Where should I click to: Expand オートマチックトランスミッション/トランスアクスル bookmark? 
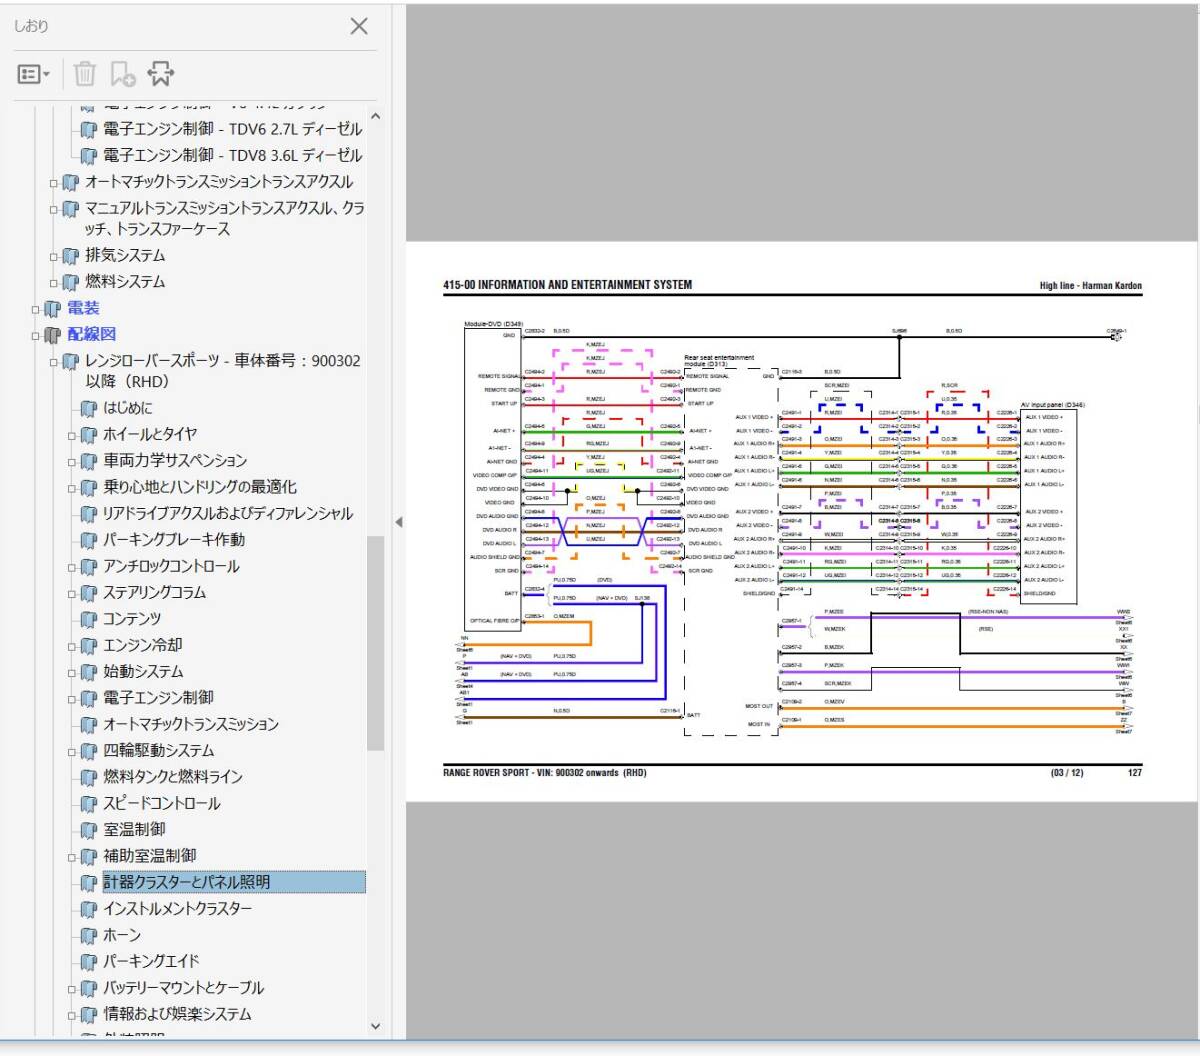tap(54, 183)
